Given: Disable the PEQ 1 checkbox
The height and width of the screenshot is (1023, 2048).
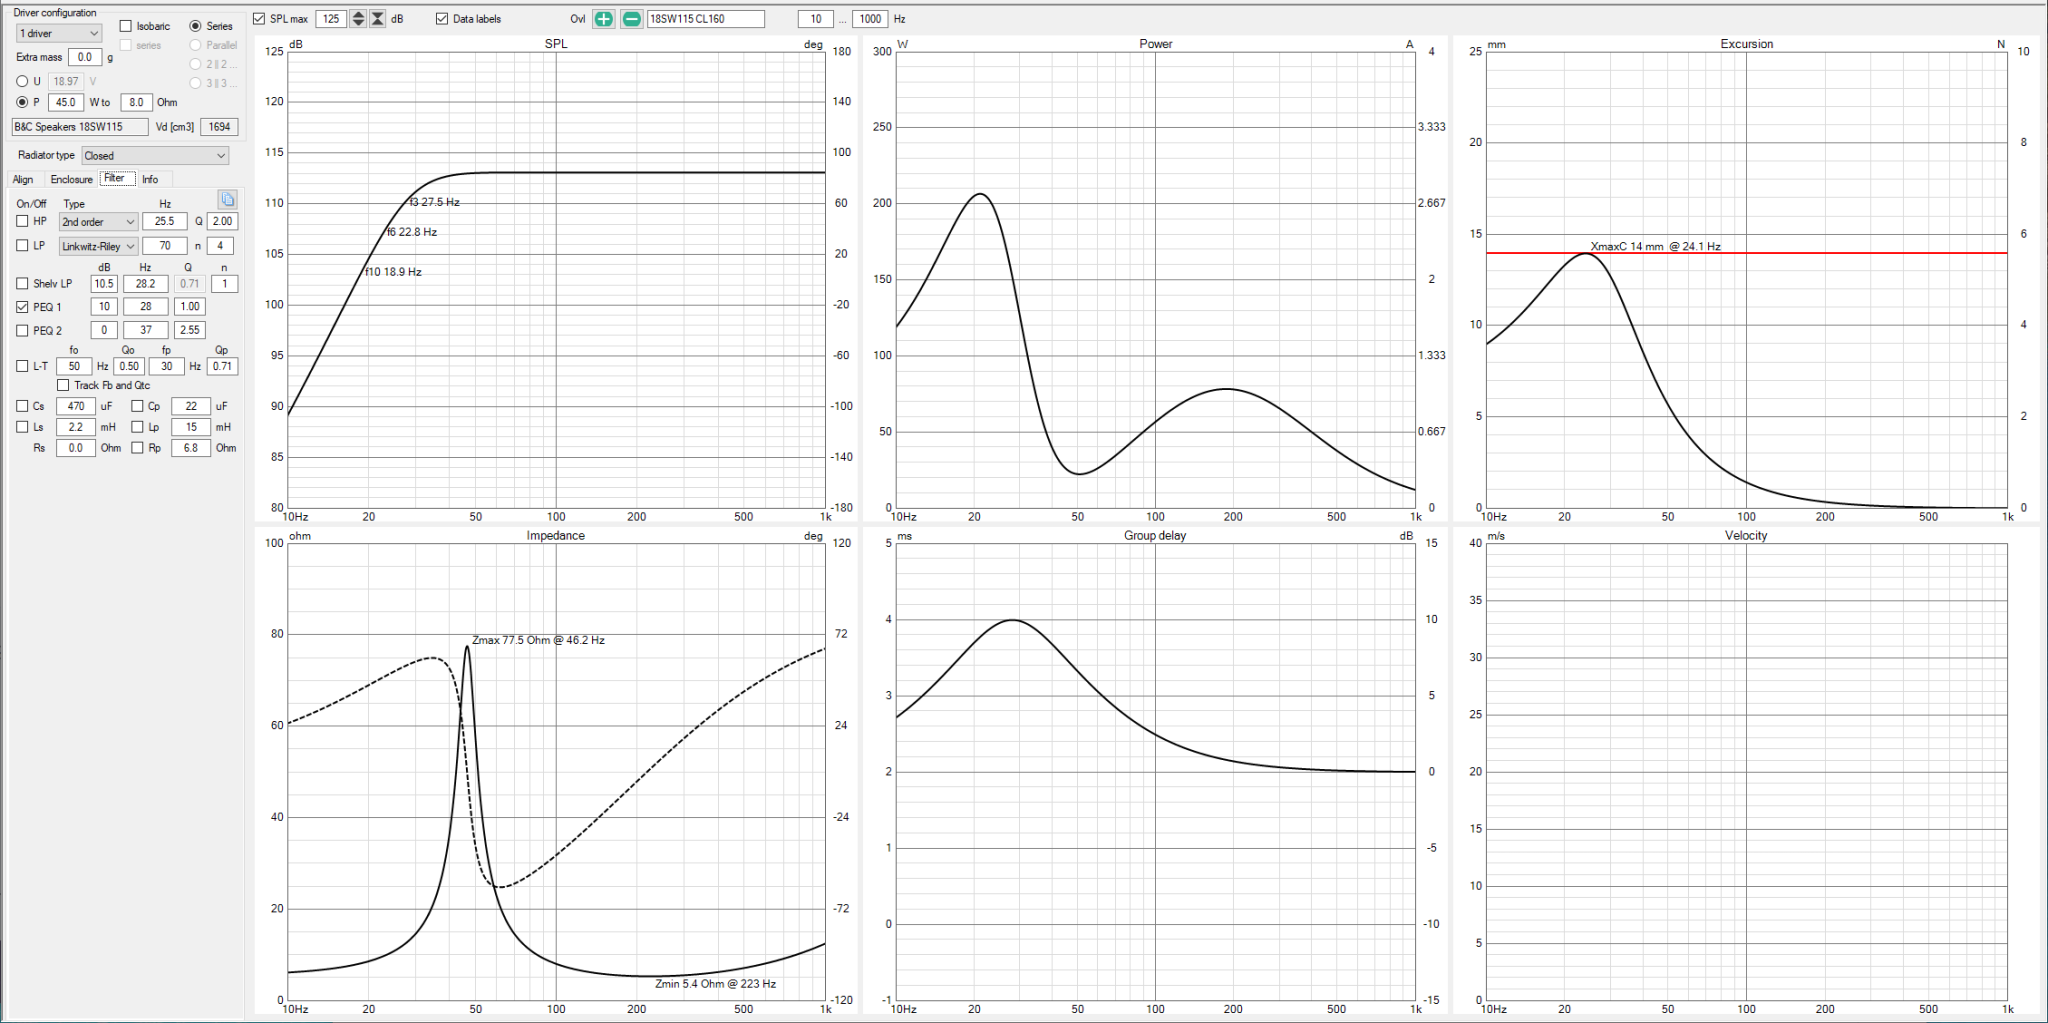Looking at the screenshot, I should 22,307.
